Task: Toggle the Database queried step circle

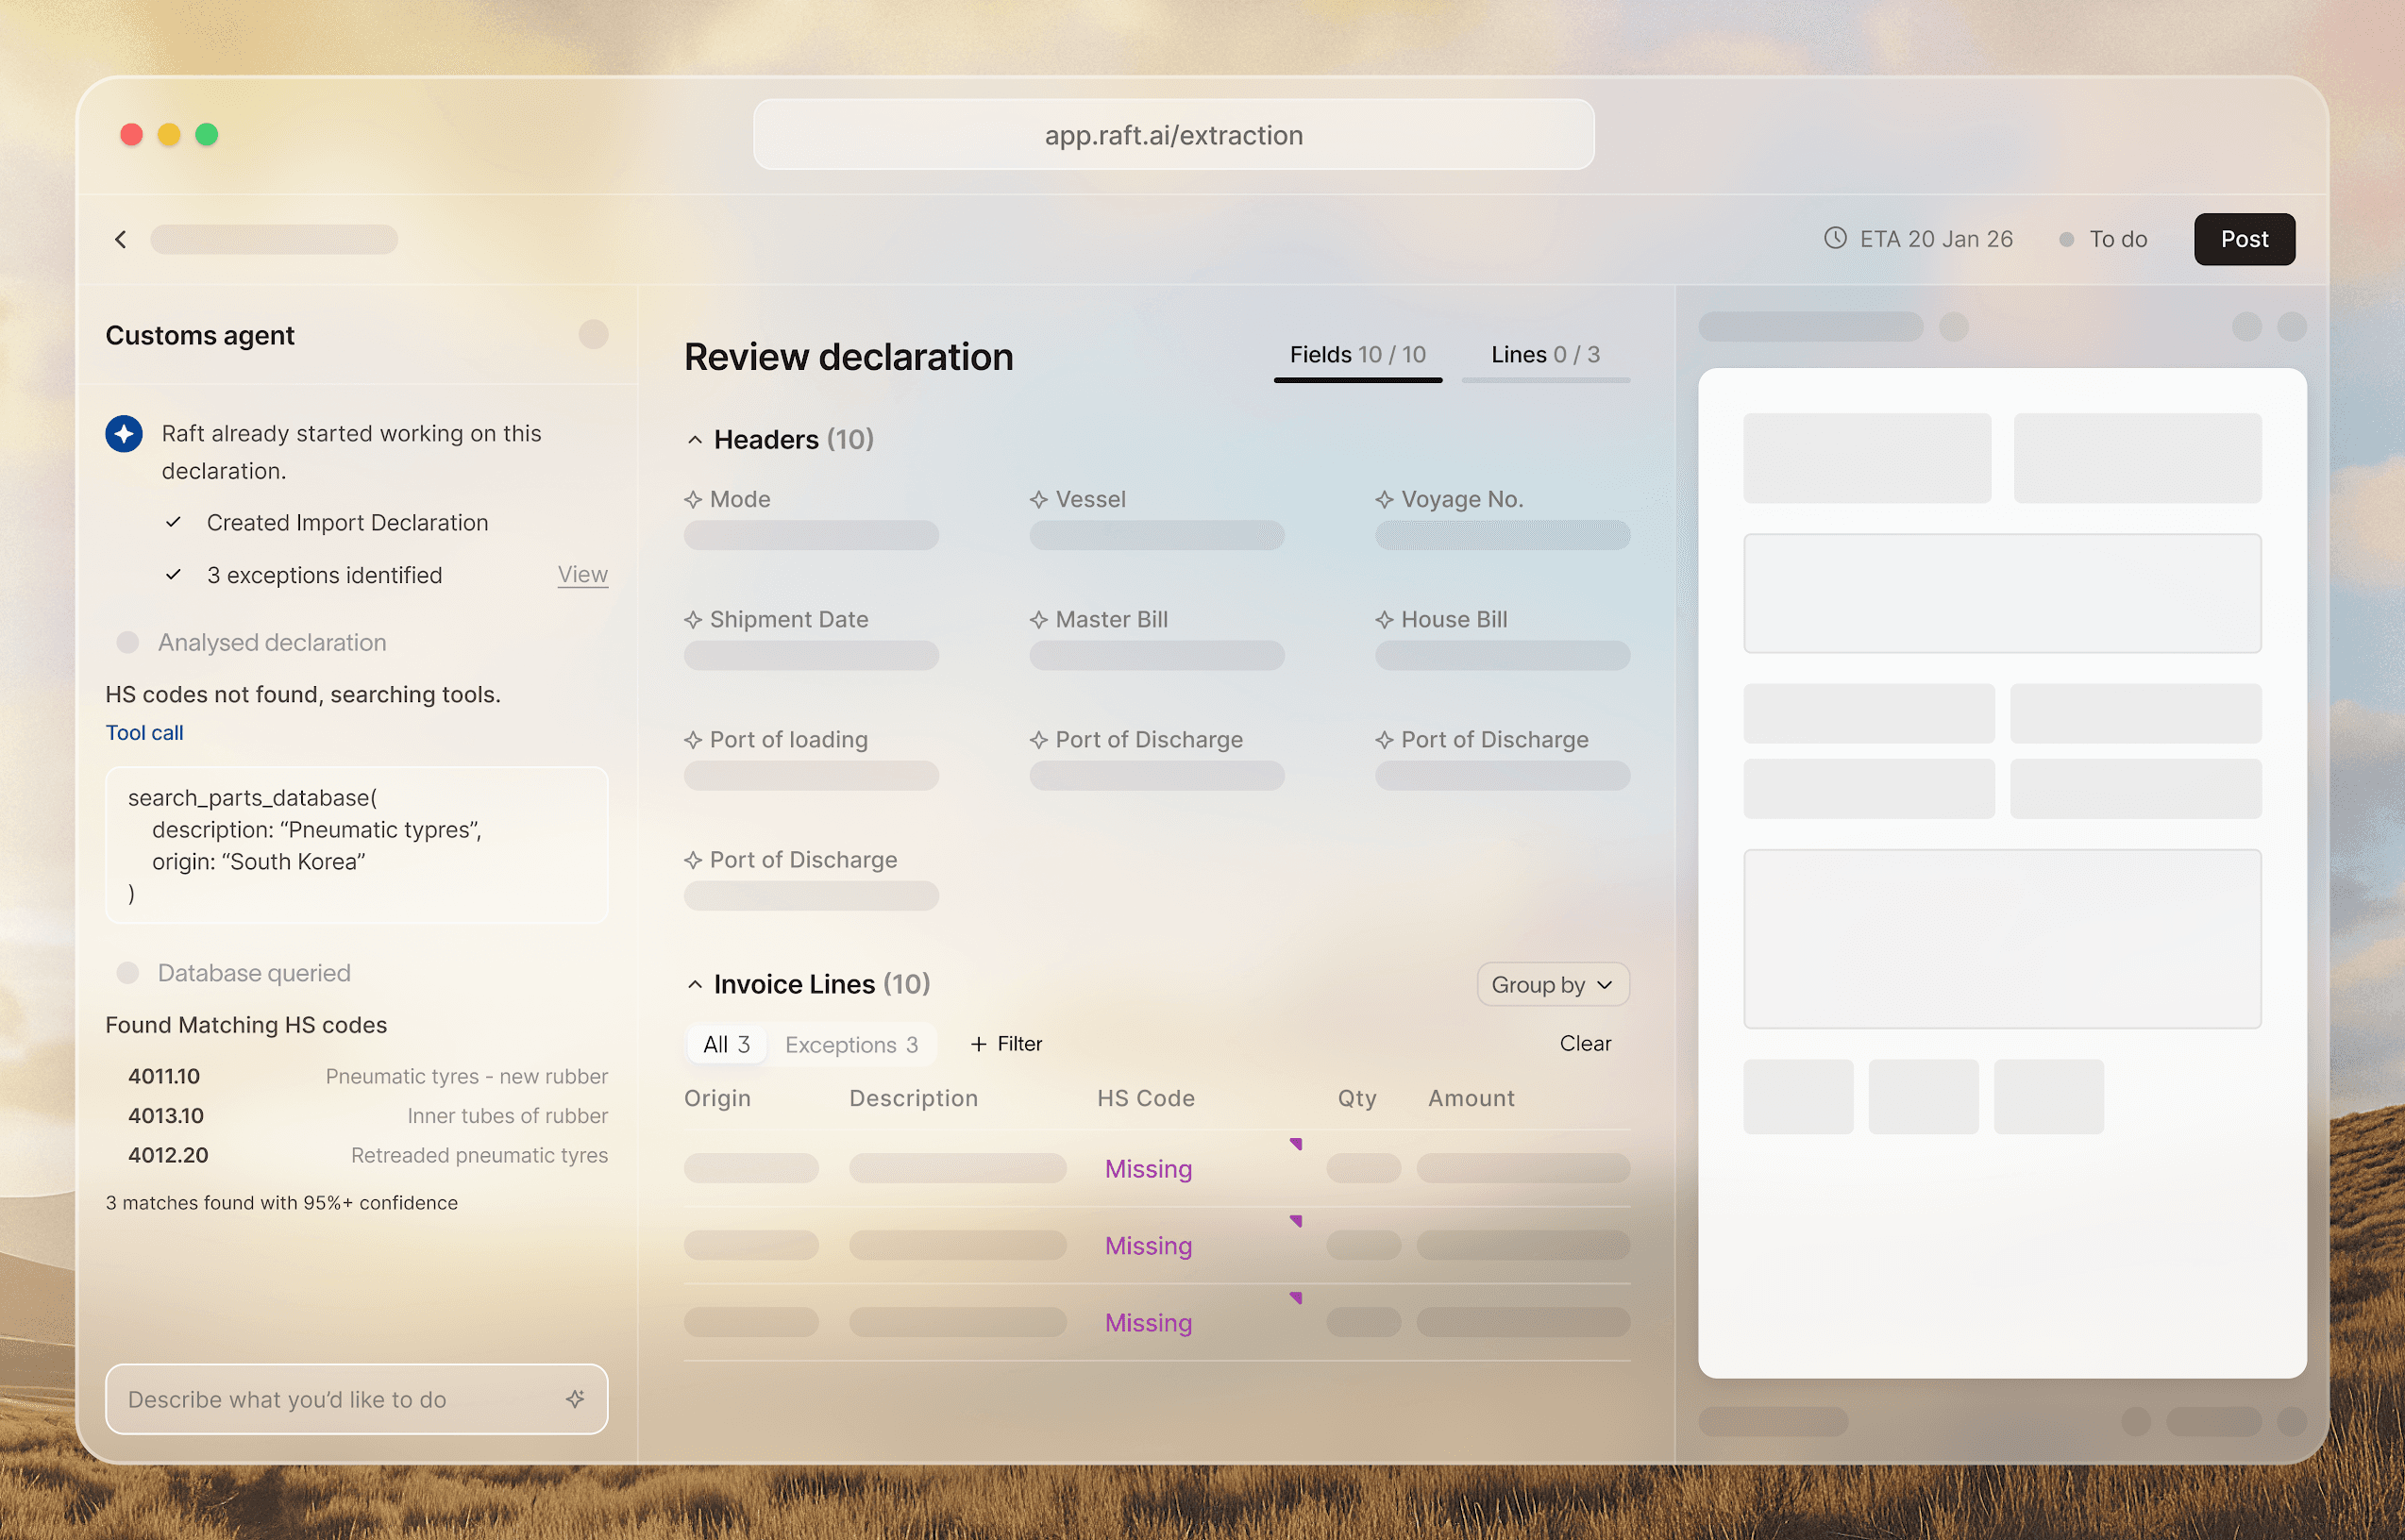Action: tap(128, 973)
